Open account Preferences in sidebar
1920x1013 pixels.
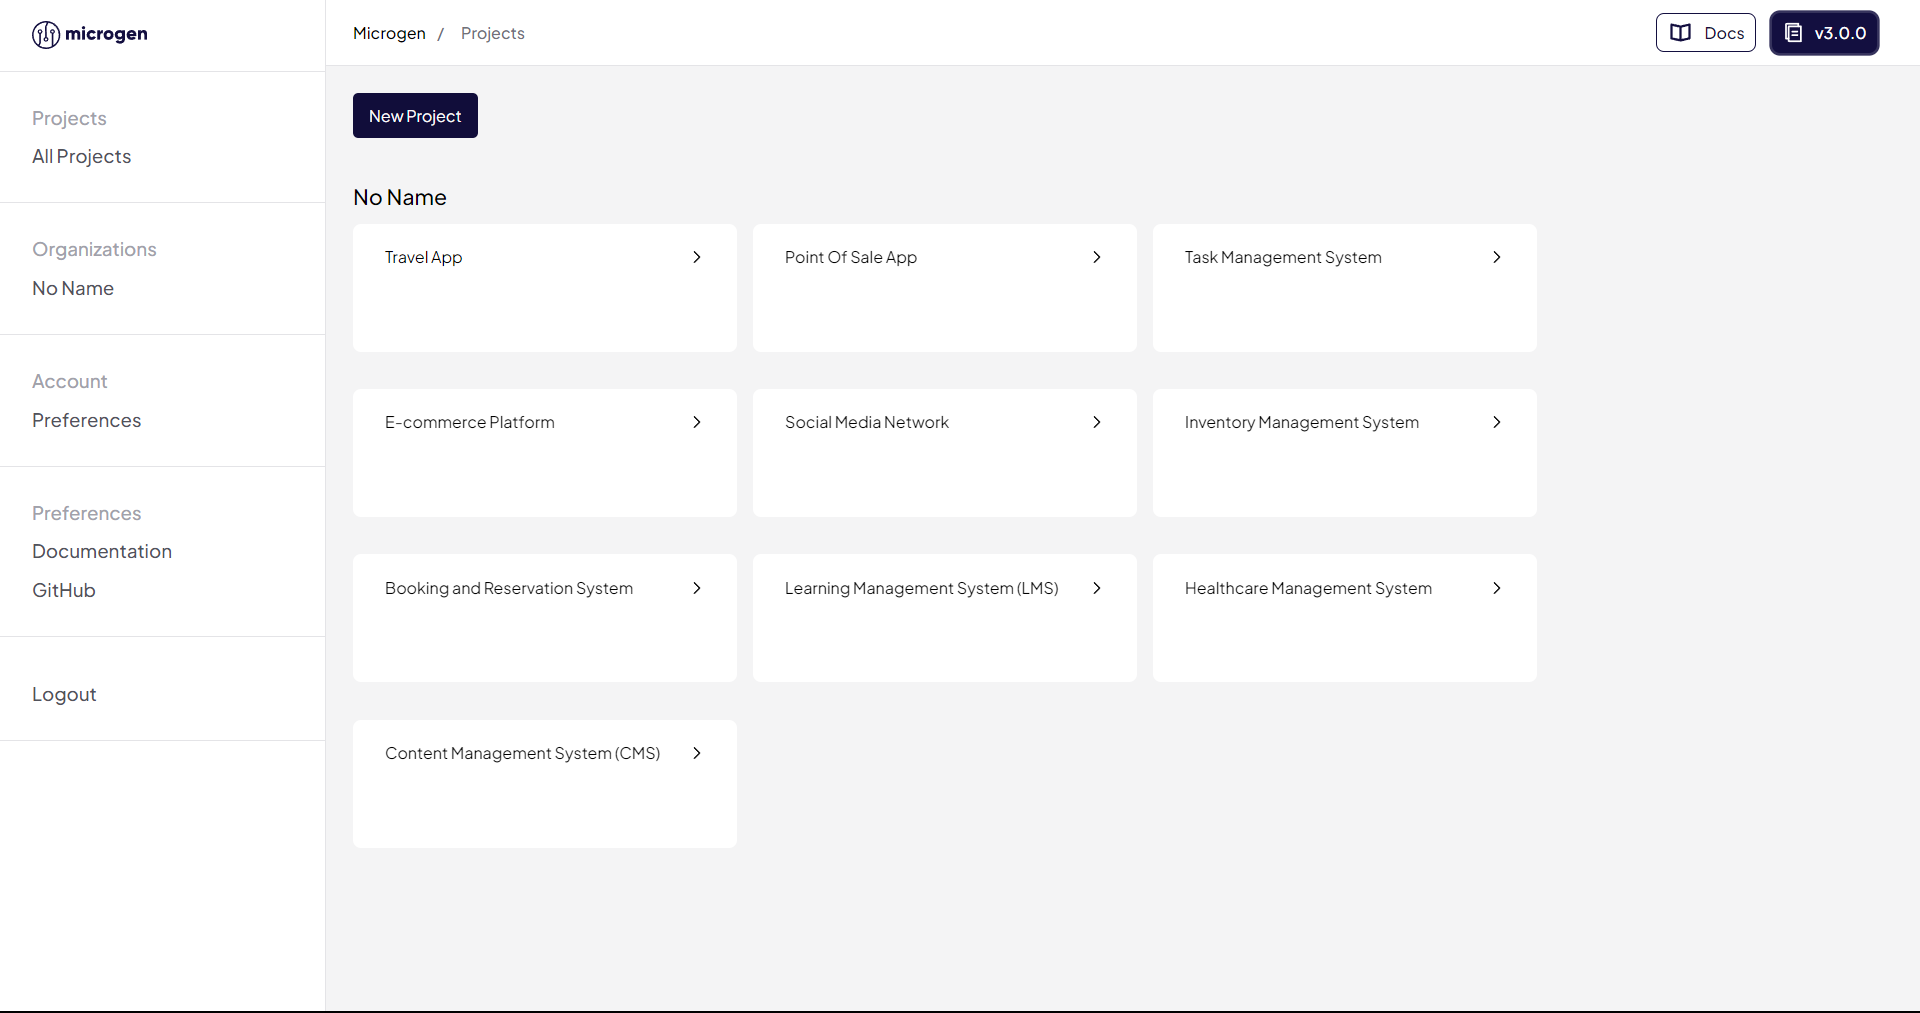pos(86,420)
